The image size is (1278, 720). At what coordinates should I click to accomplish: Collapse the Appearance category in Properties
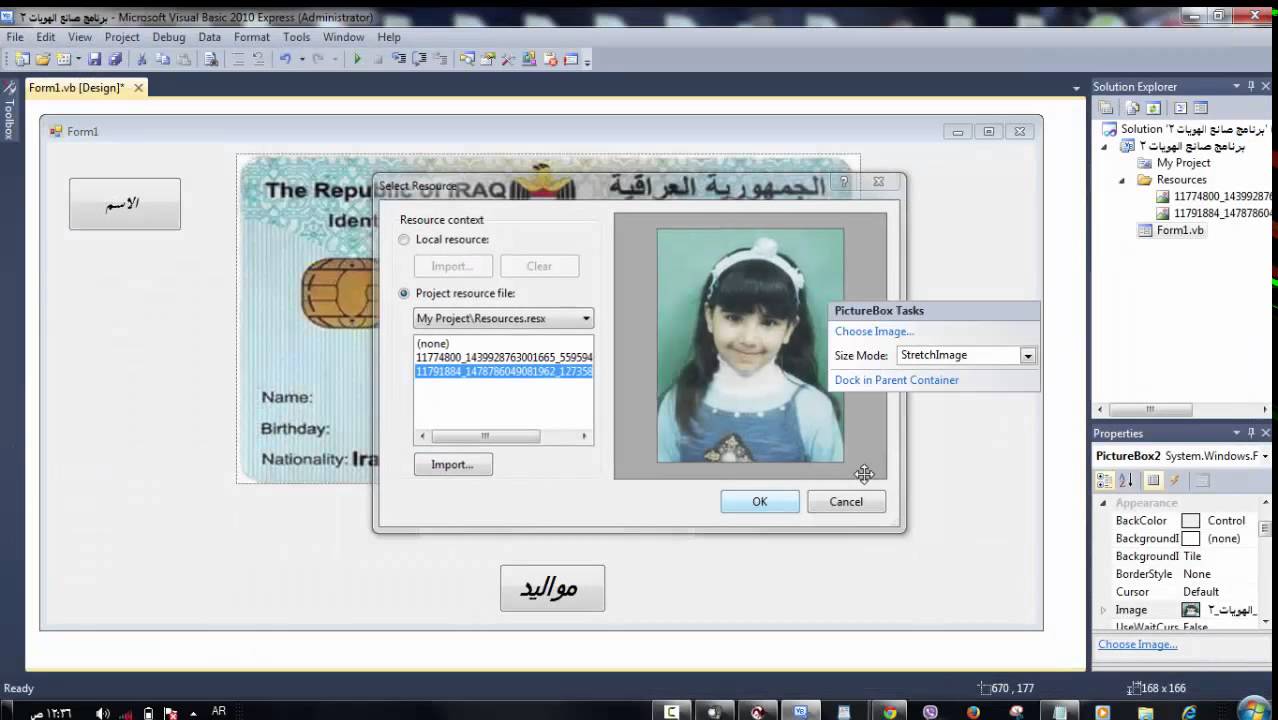coord(1103,503)
